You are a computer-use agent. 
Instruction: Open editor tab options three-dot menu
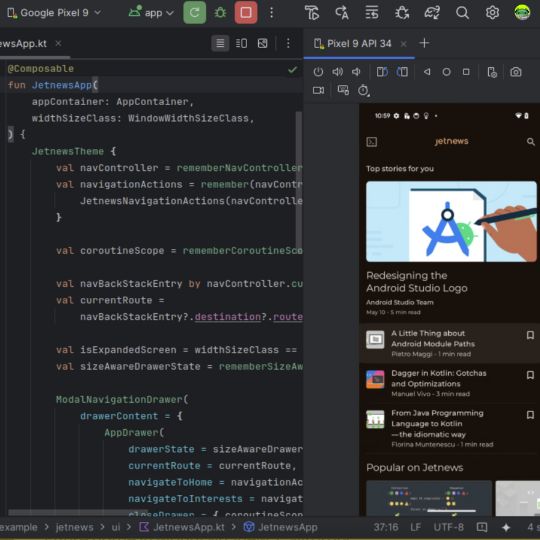tap(288, 43)
